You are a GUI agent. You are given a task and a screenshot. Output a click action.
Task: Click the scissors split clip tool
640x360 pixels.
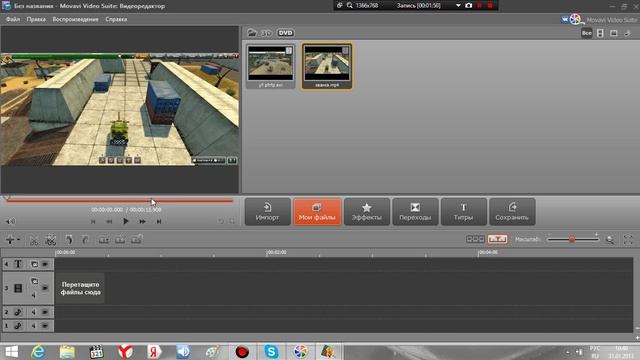click(x=34, y=240)
